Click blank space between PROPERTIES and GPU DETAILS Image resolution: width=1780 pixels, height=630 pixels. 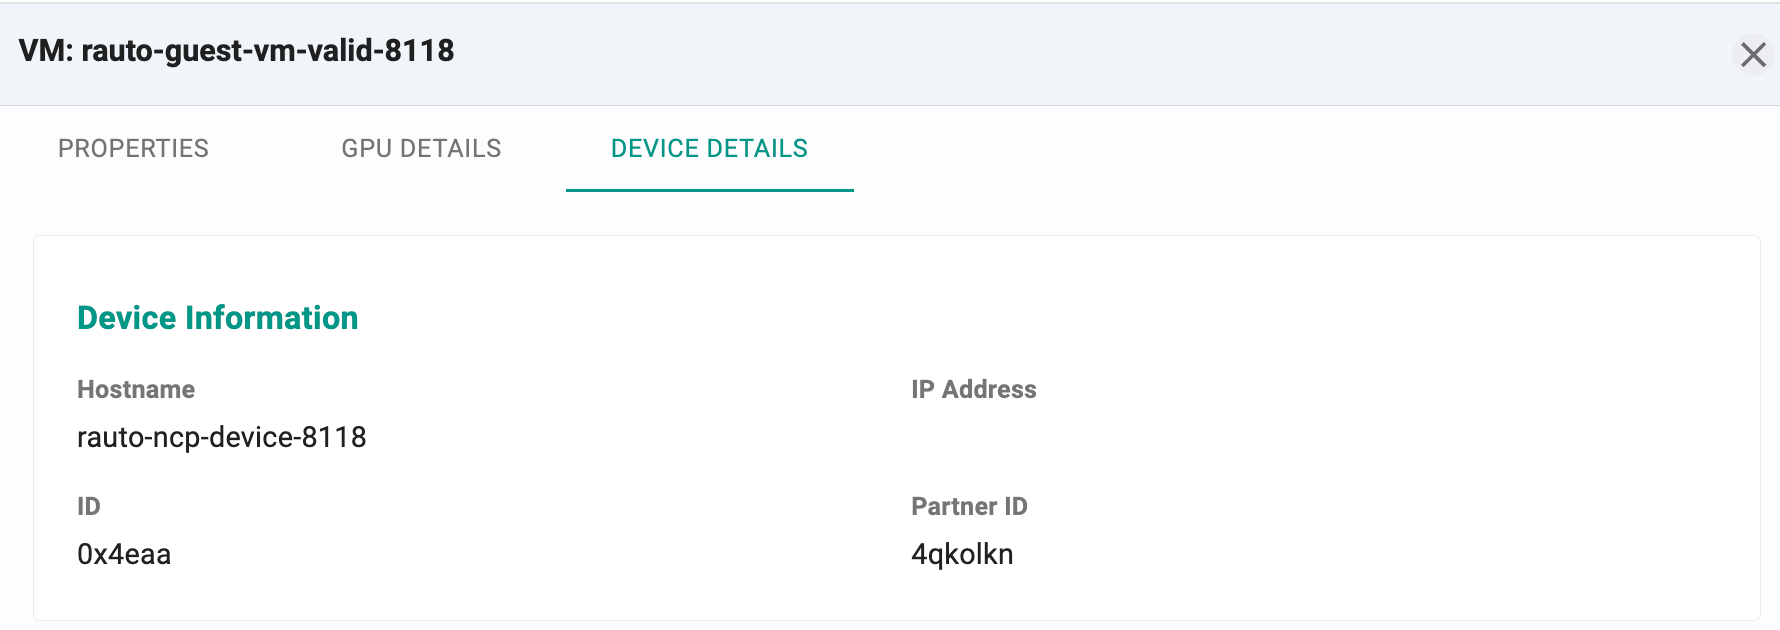pyautogui.click(x=275, y=149)
